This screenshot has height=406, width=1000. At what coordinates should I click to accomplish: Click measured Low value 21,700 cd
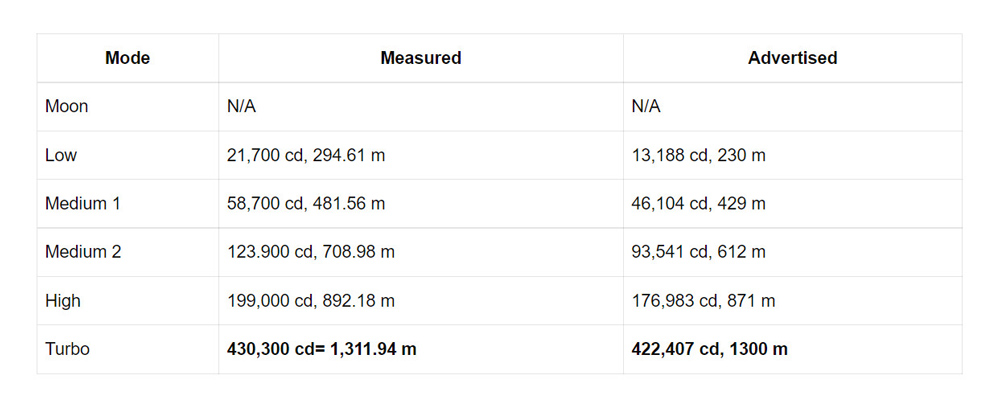click(265, 155)
